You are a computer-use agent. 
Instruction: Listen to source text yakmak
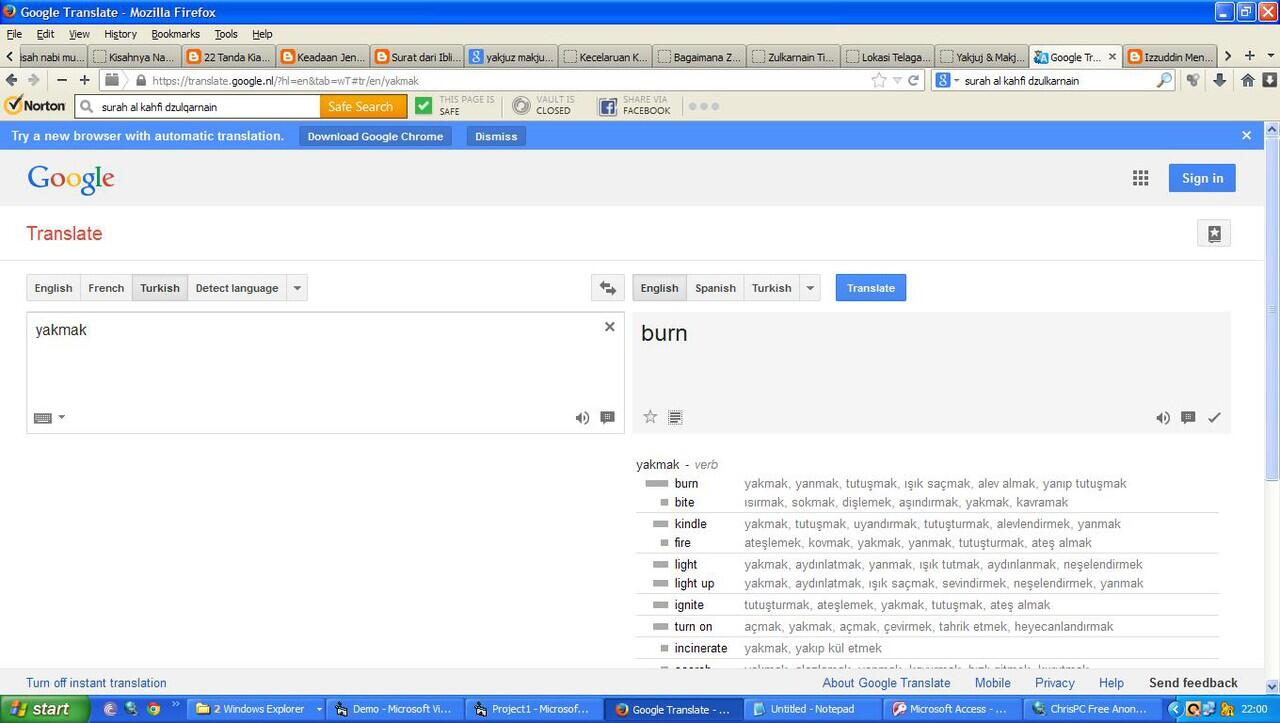tap(582, 418)
